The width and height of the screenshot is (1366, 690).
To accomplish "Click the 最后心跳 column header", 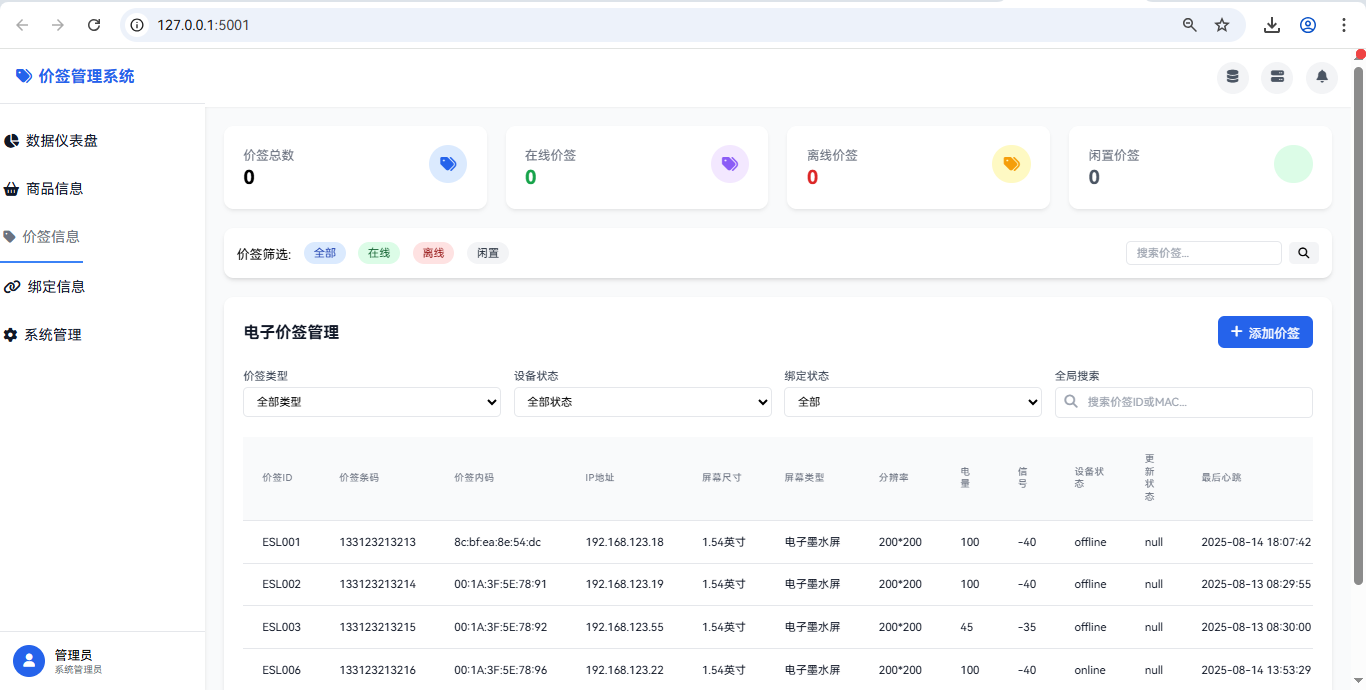I will [1221, 478].
